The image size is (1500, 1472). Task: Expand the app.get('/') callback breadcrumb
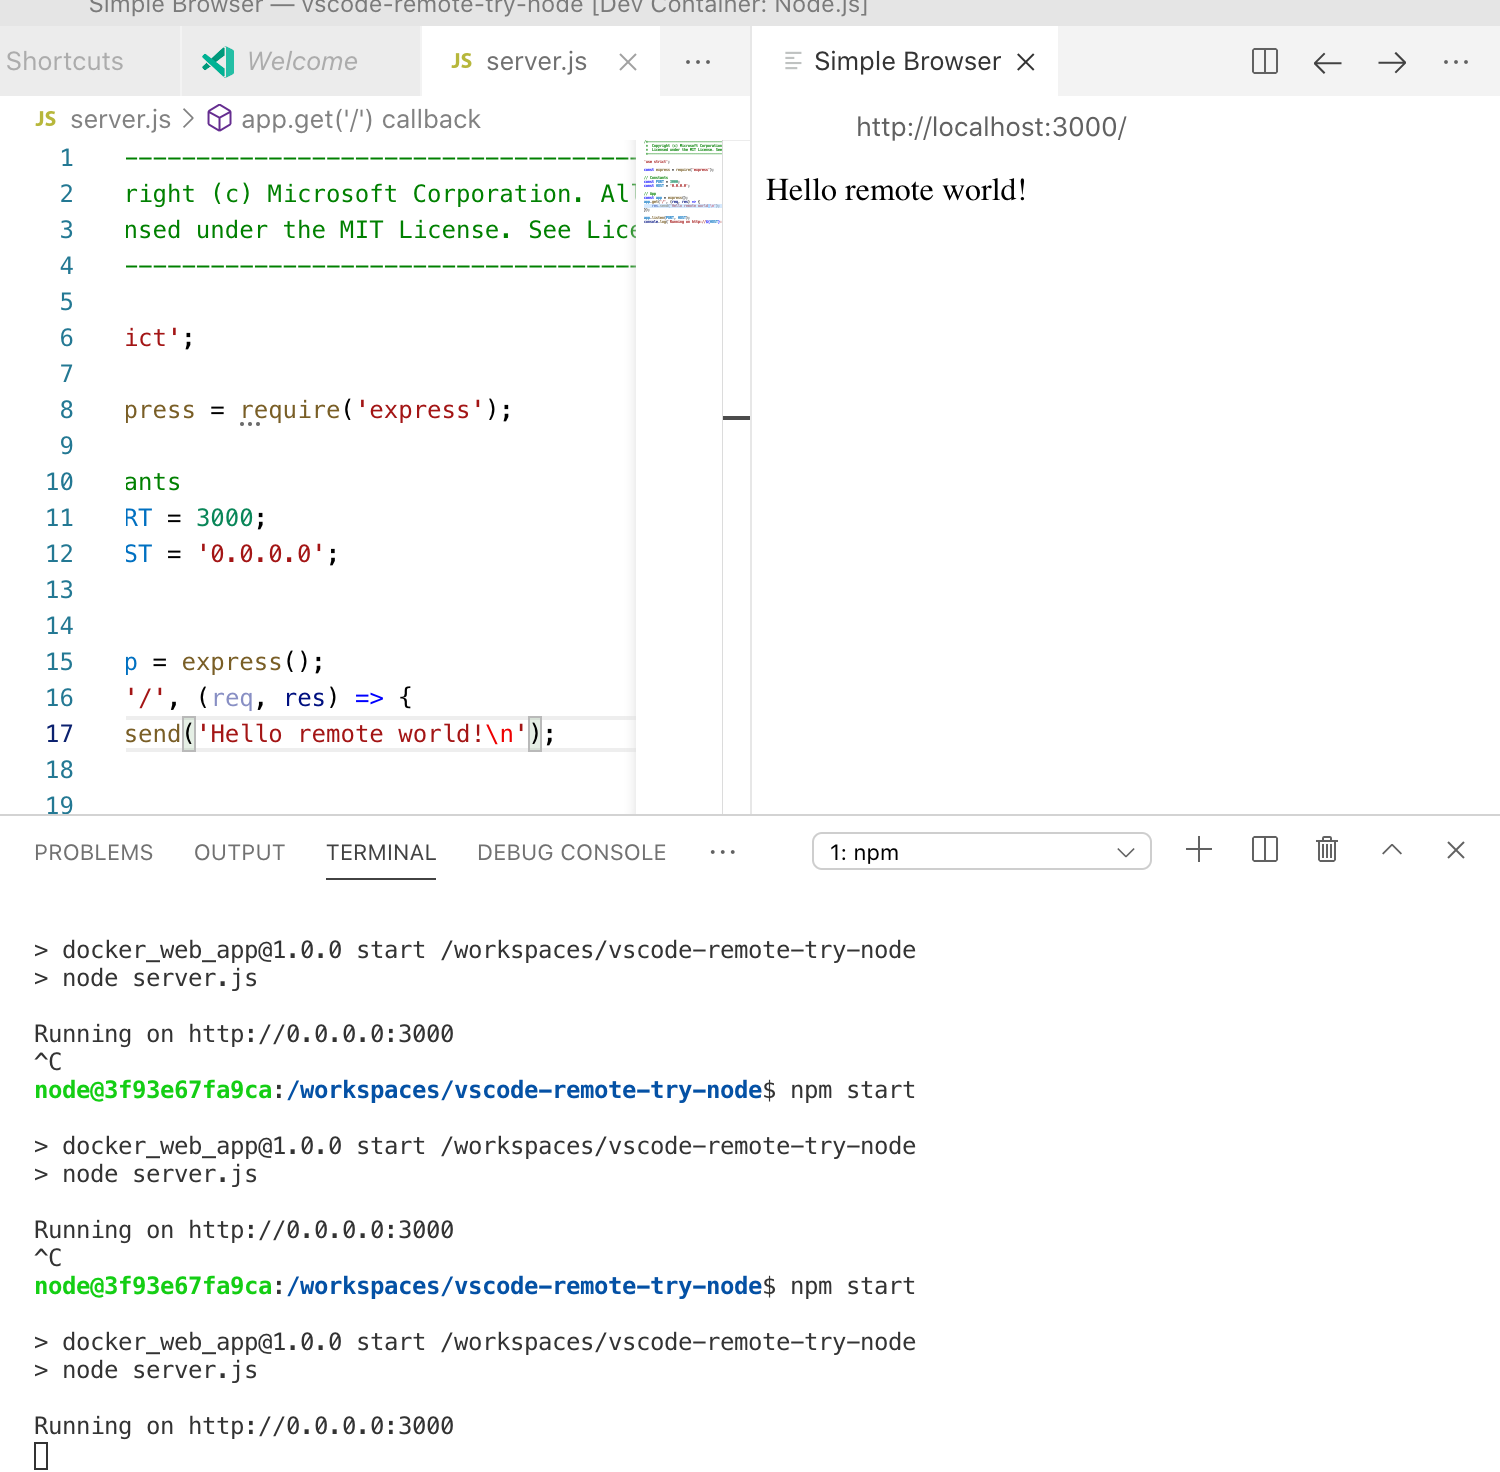click(x=360, y=118)
